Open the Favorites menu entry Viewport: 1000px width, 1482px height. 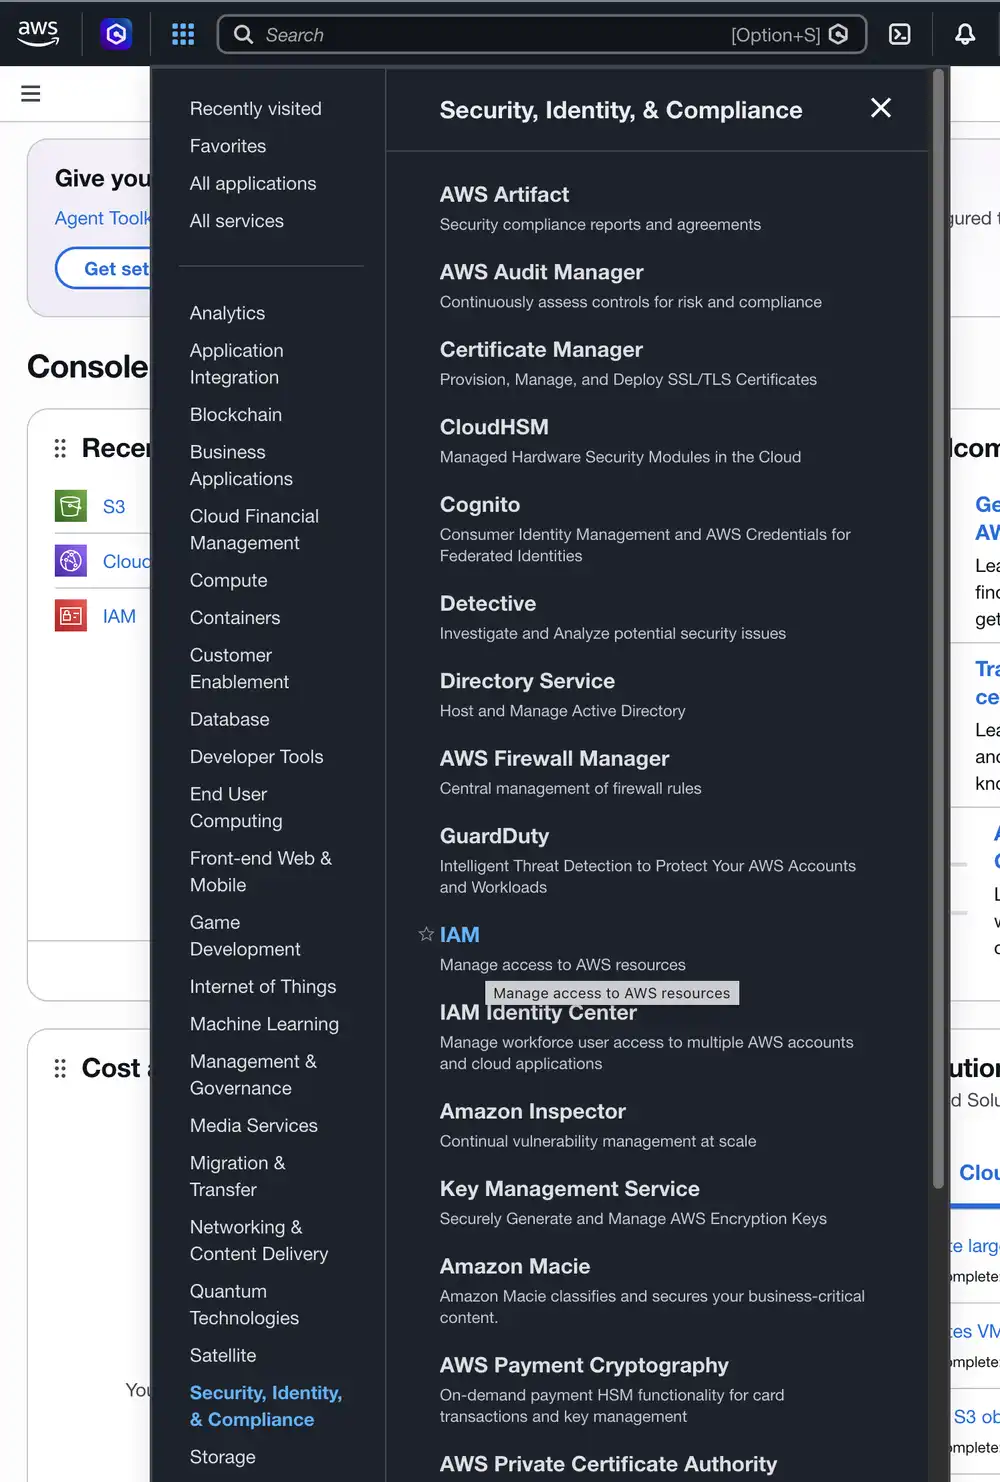click(228, 146)
